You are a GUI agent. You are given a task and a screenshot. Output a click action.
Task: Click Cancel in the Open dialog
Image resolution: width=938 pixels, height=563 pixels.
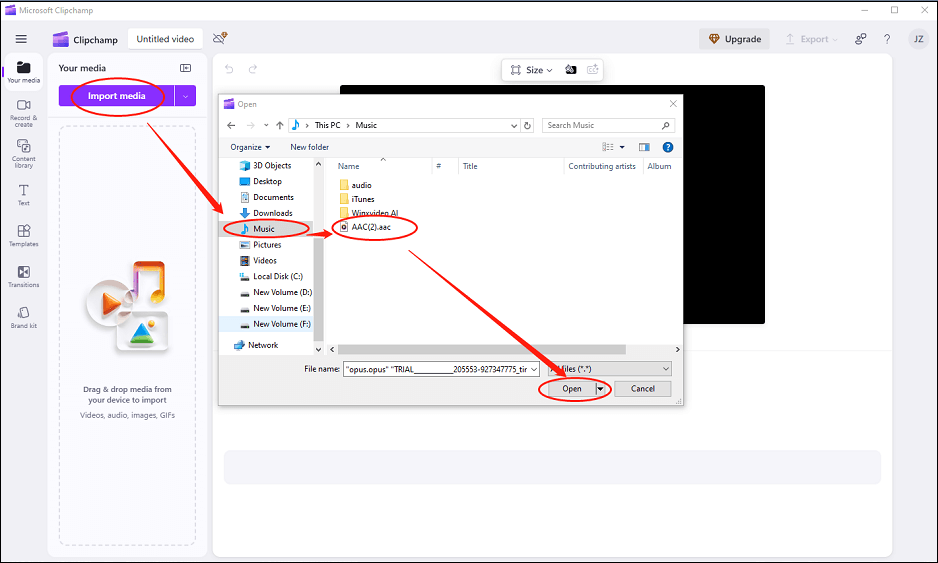pyautogui.click(x=642, y=389)
